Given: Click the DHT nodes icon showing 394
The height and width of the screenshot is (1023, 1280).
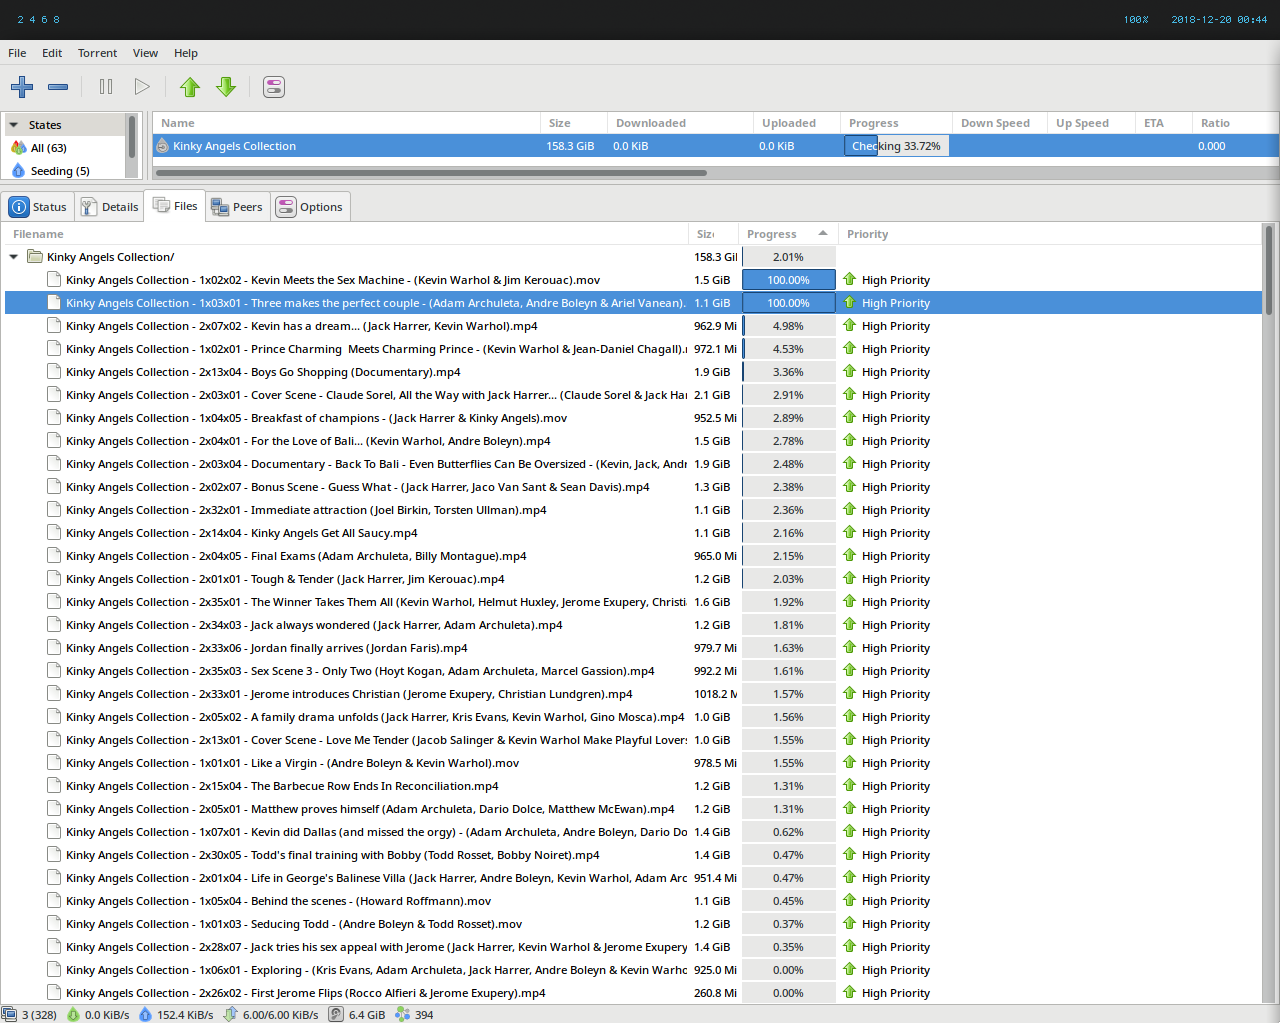Looking at the screenshot, I should (x=403, y=1014).
